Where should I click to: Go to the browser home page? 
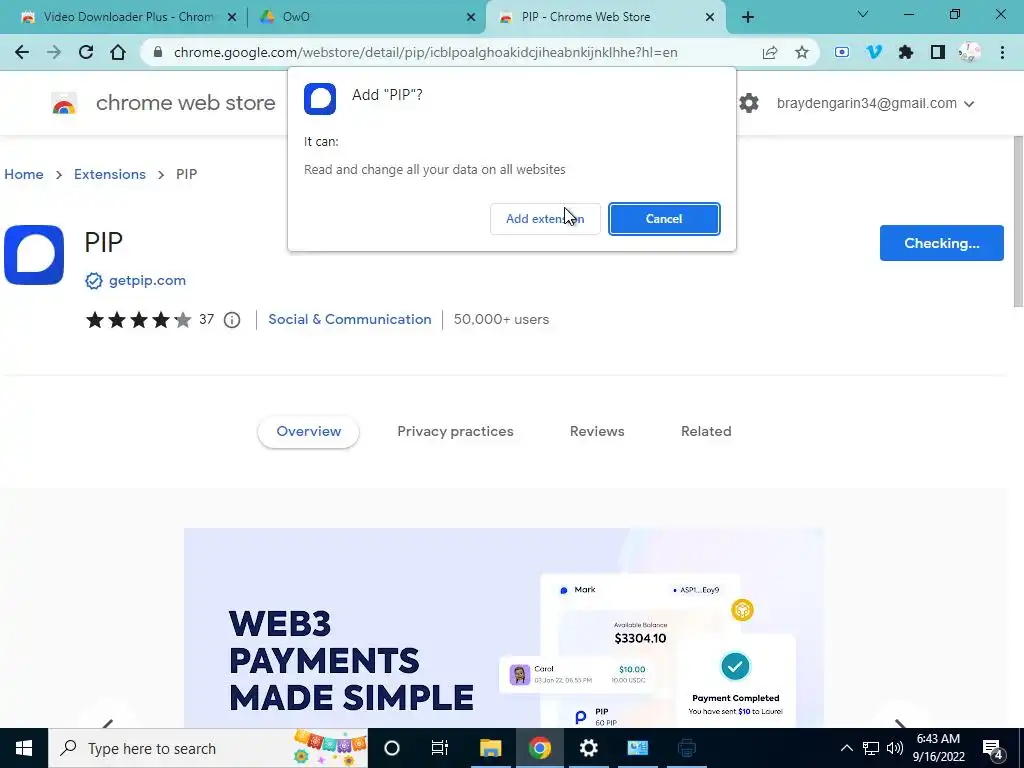[118, 52]
